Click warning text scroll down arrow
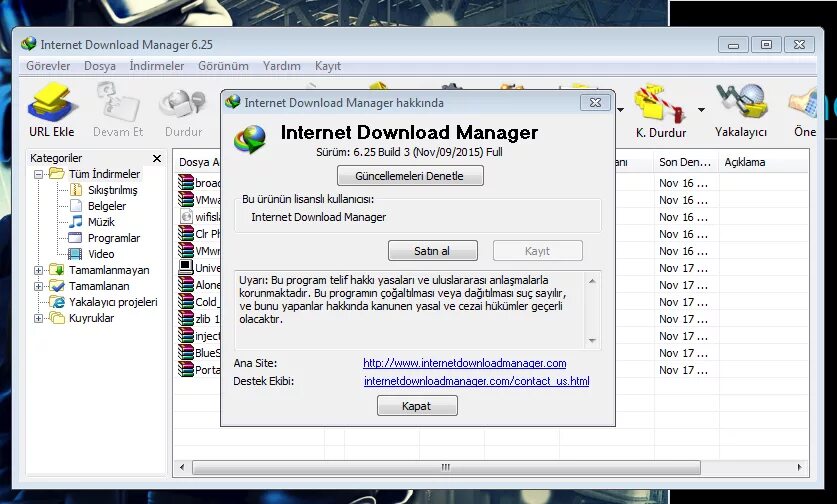Viewport: 837px width, 504px height. [x=592, y=340]
